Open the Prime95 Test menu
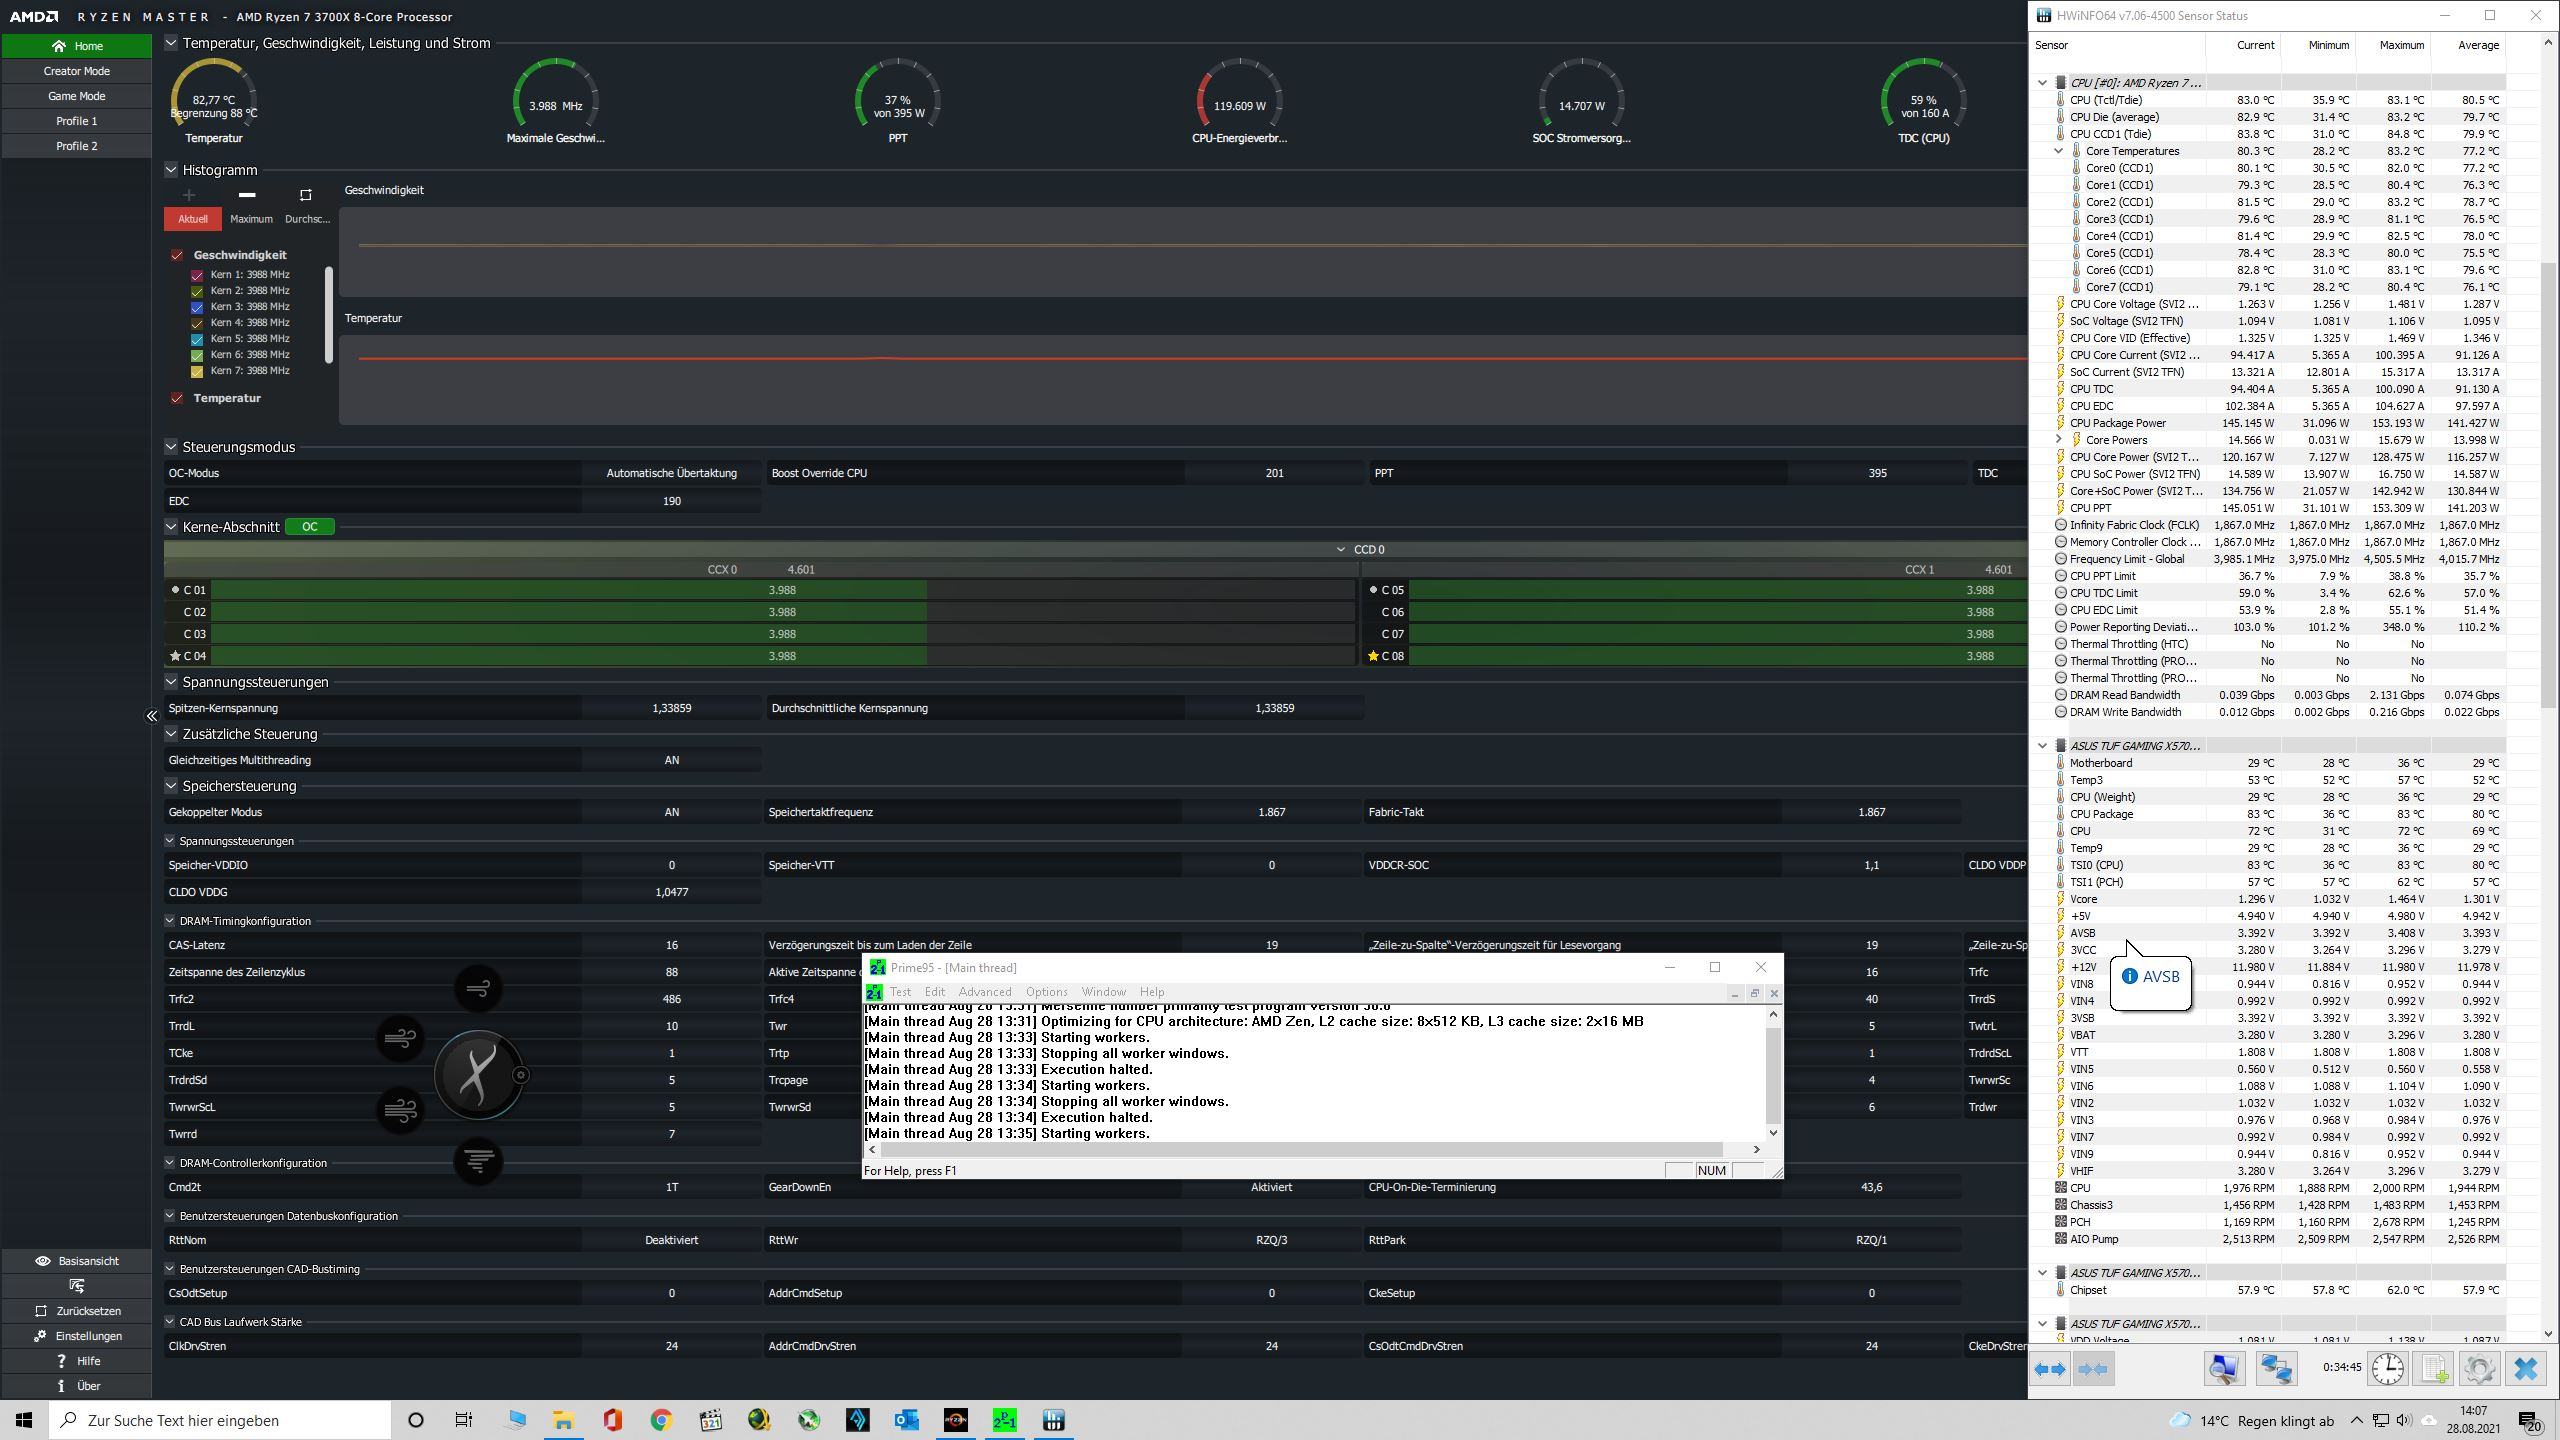 [x=900, y=992]
